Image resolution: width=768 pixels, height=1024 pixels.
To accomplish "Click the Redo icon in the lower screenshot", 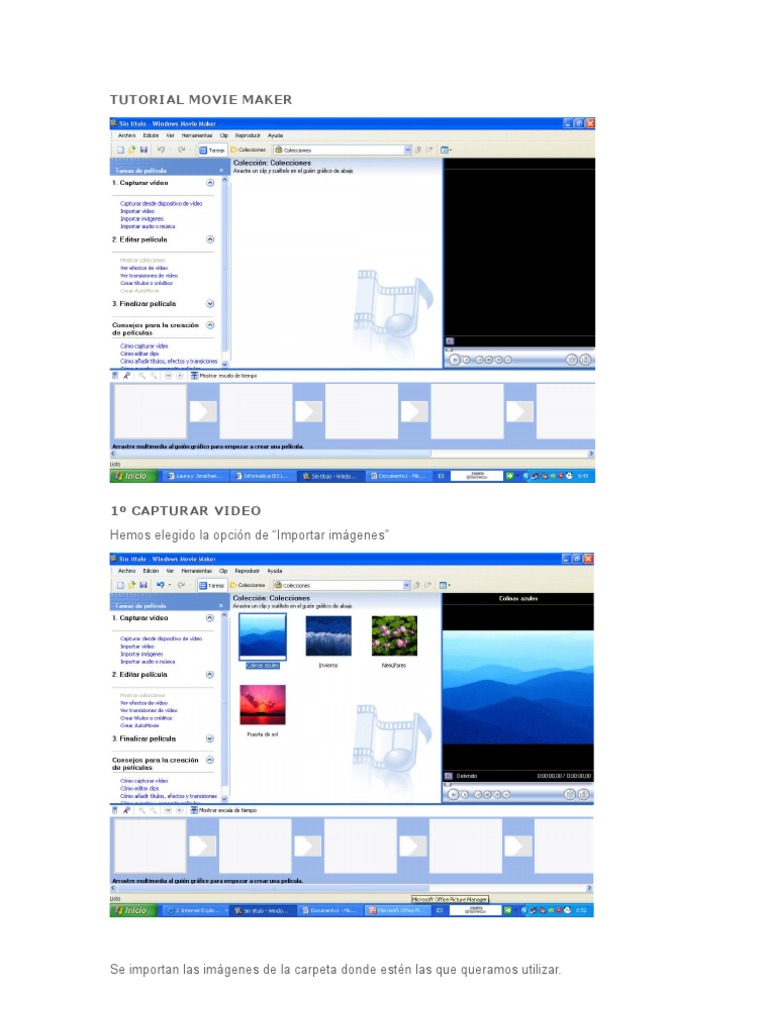I will tap(181, 585).
